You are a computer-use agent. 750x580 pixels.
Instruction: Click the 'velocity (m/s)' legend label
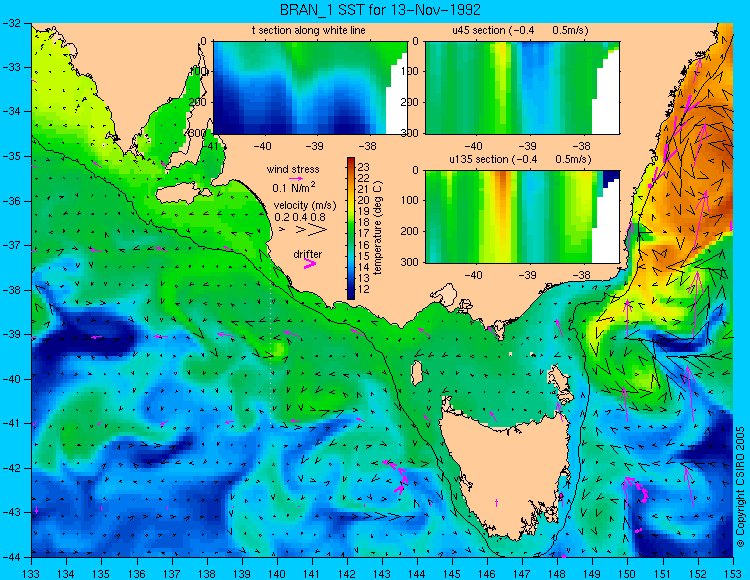pos(305,206)
